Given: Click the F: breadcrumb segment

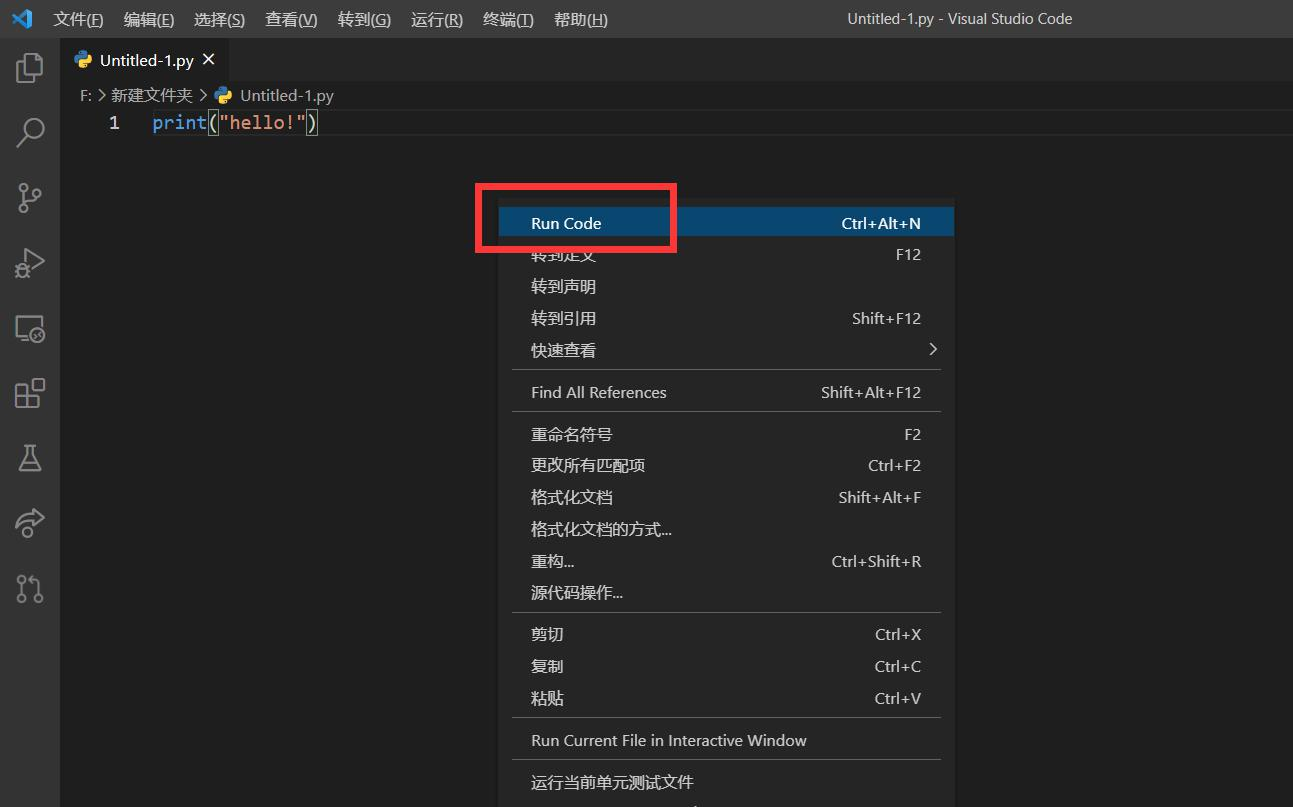Looking at the screenshot, I should click(x=84, y=95).
